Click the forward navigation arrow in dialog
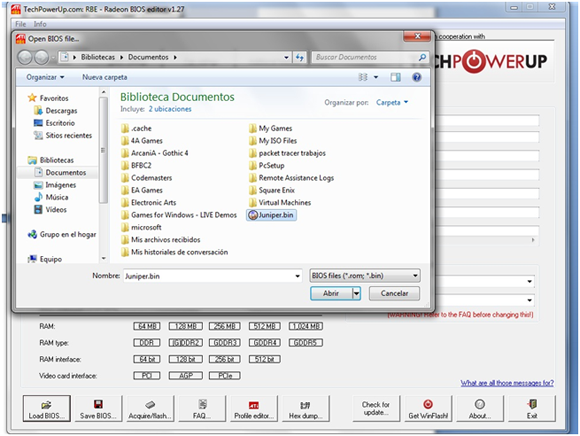Viewport: 580px width, 436px height. point(41,57)
